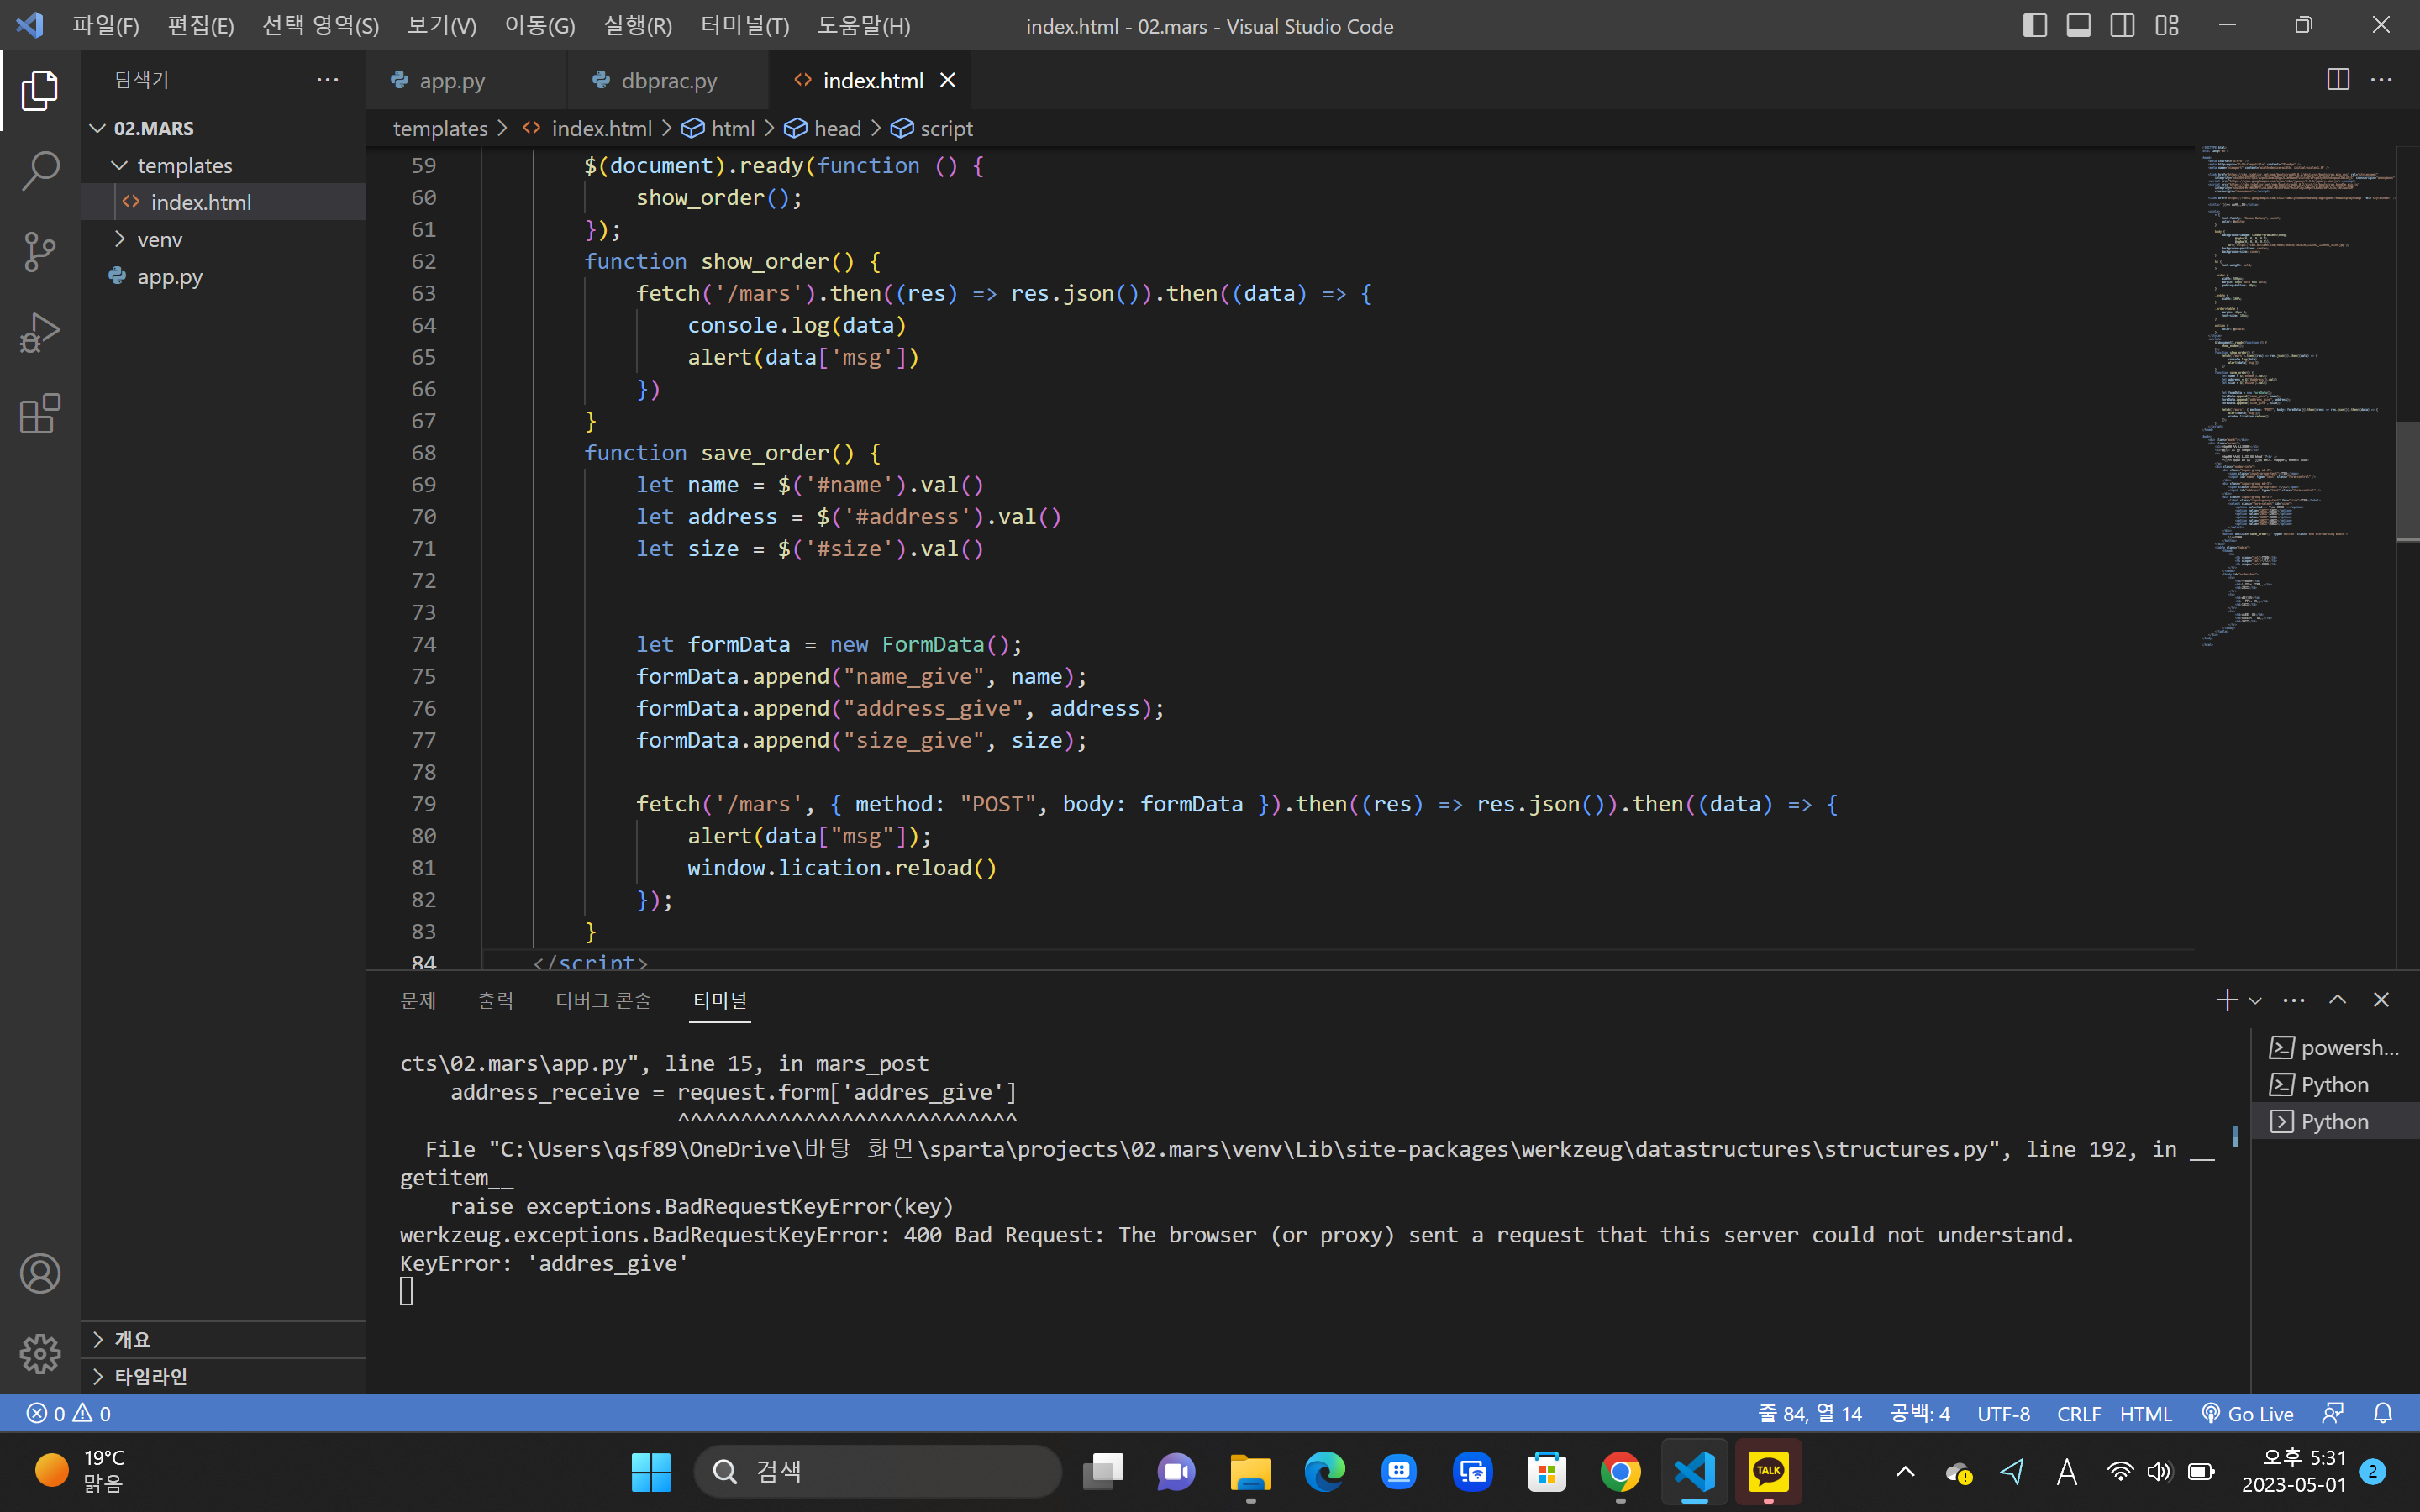Split the editor to the right

tap(2338, 80)
